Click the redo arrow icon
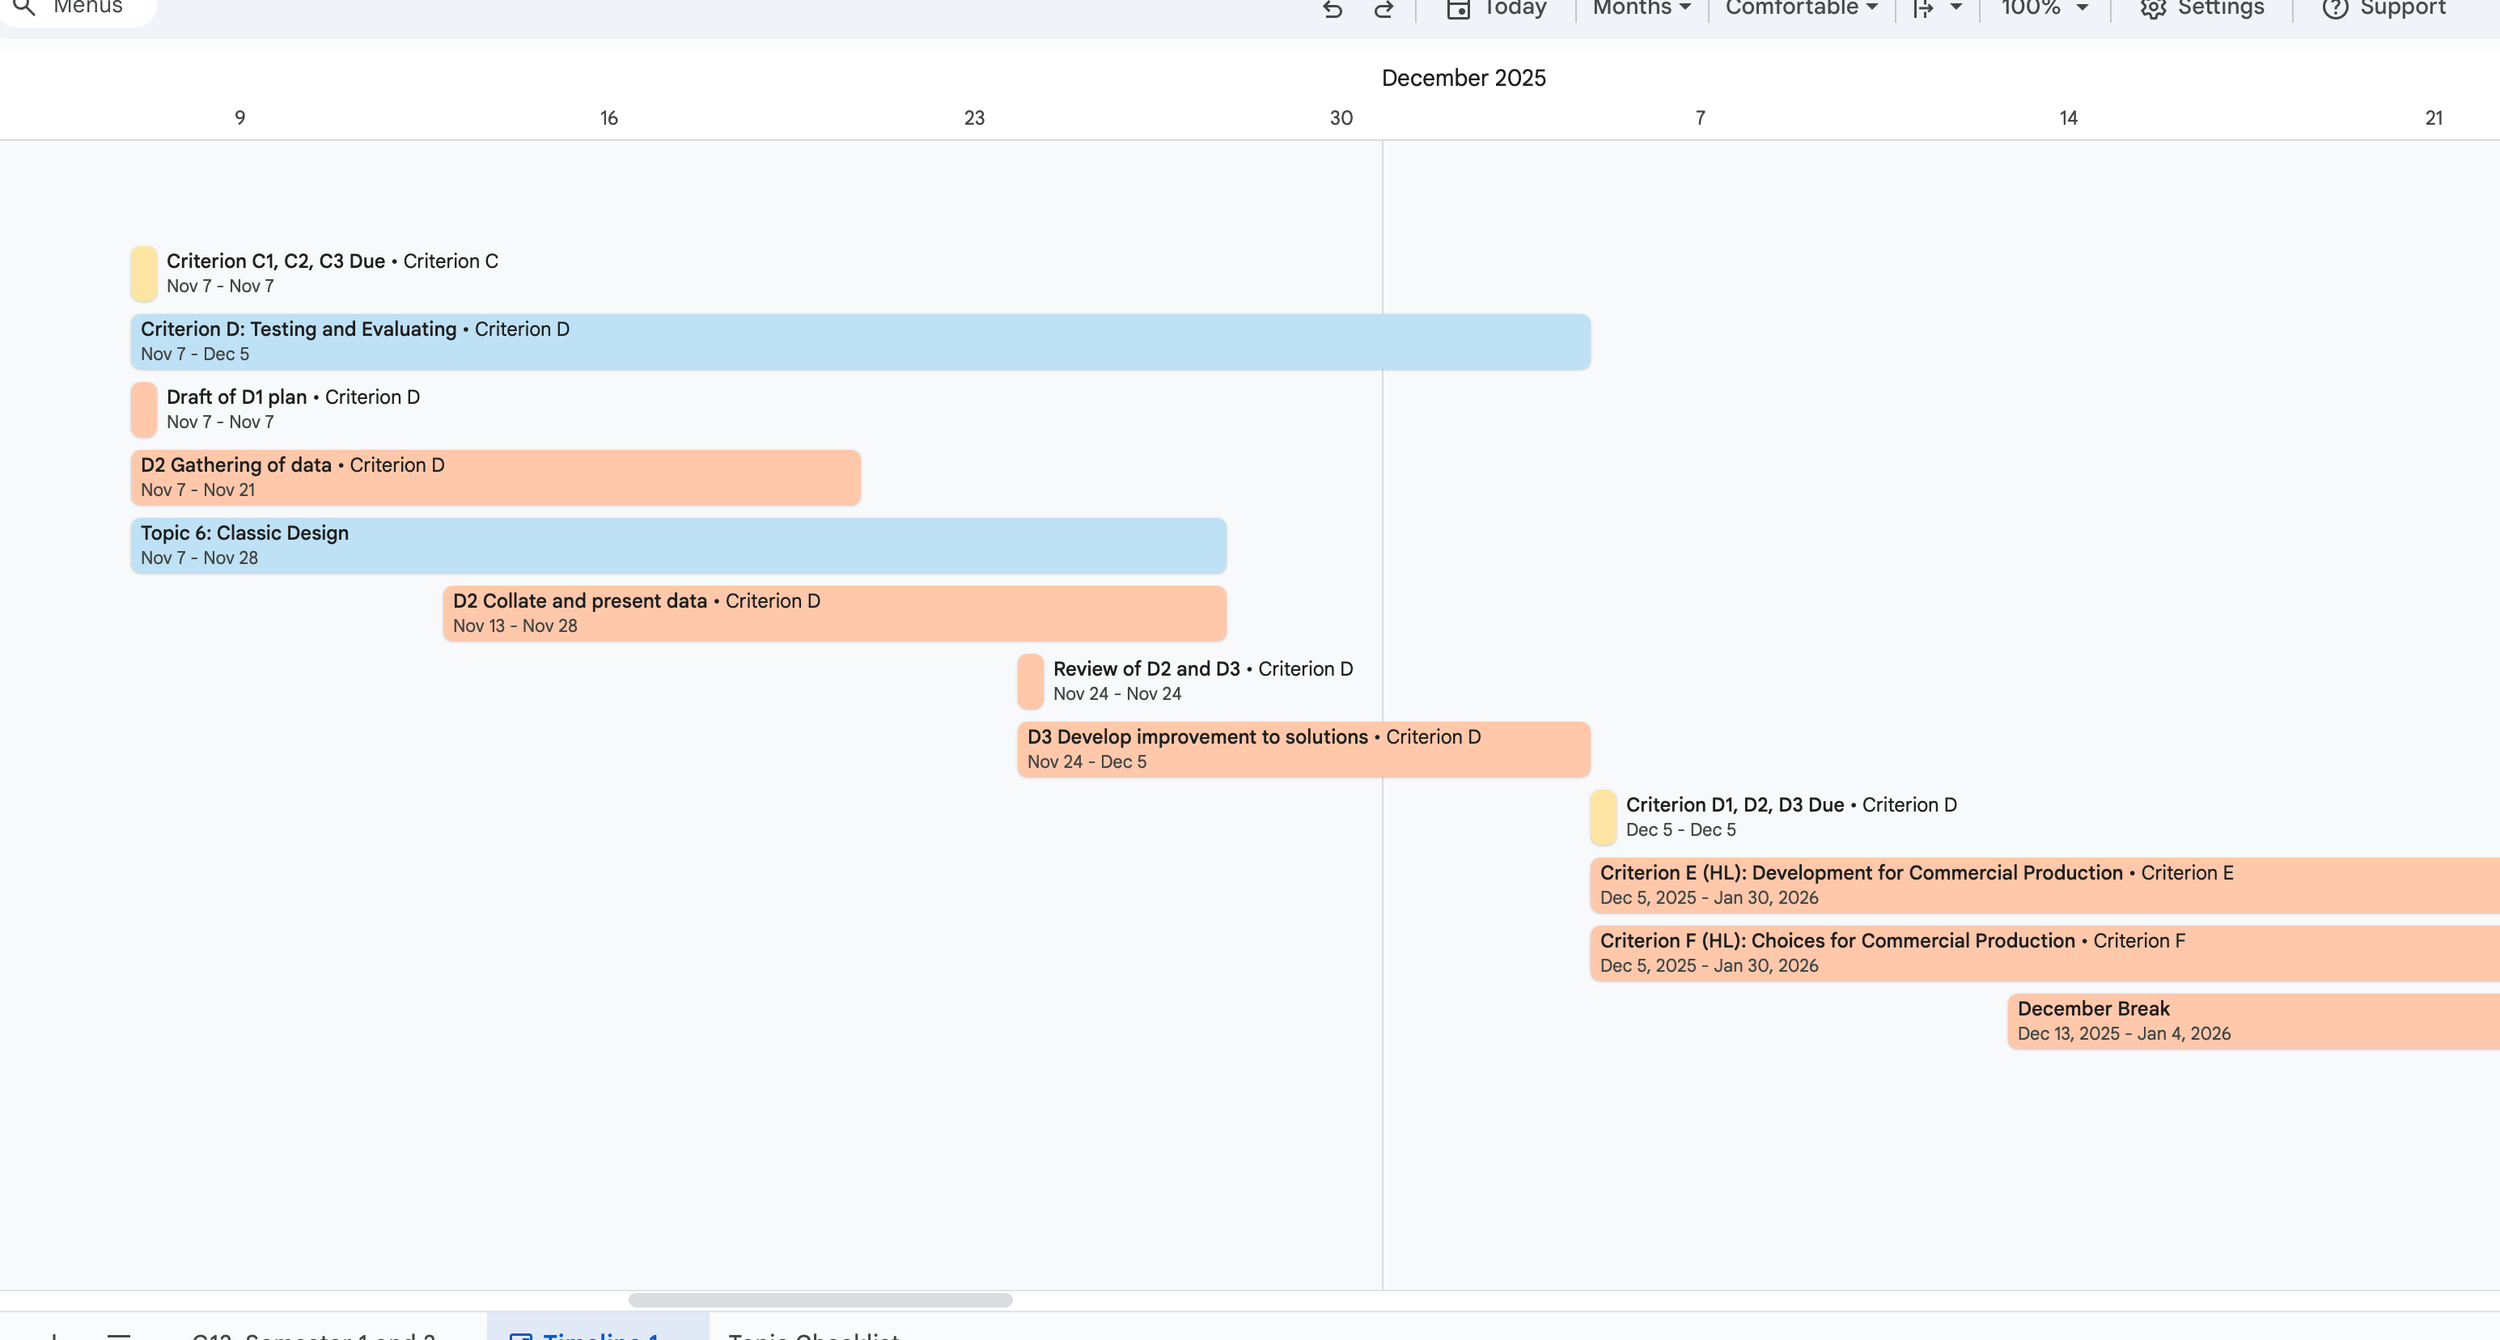This screenshot has height=1340, width=2500. click(x=1384, y=9)
